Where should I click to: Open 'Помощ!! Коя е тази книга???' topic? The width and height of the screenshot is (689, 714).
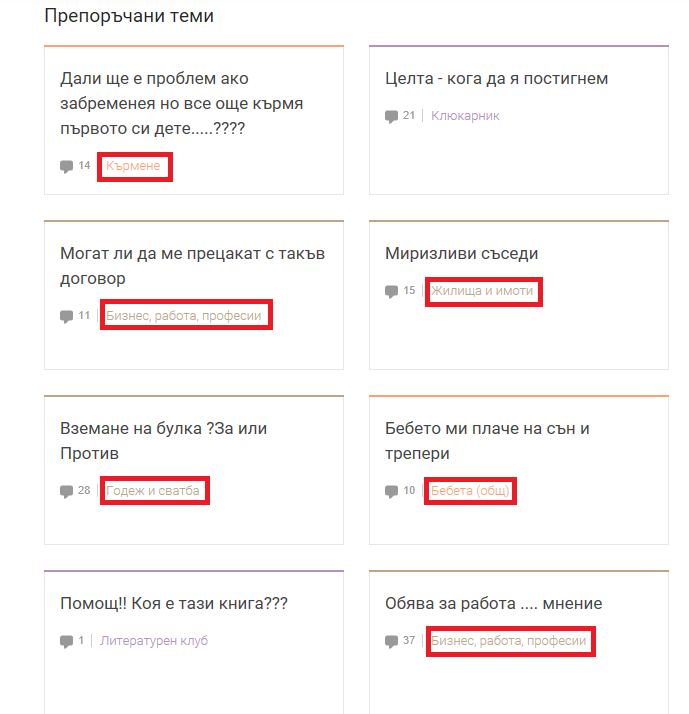174,604
